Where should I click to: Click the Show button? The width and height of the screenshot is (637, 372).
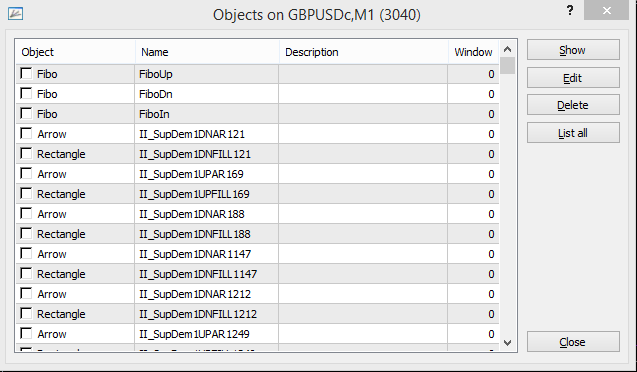pyautogui.click(x=573, y=50)
